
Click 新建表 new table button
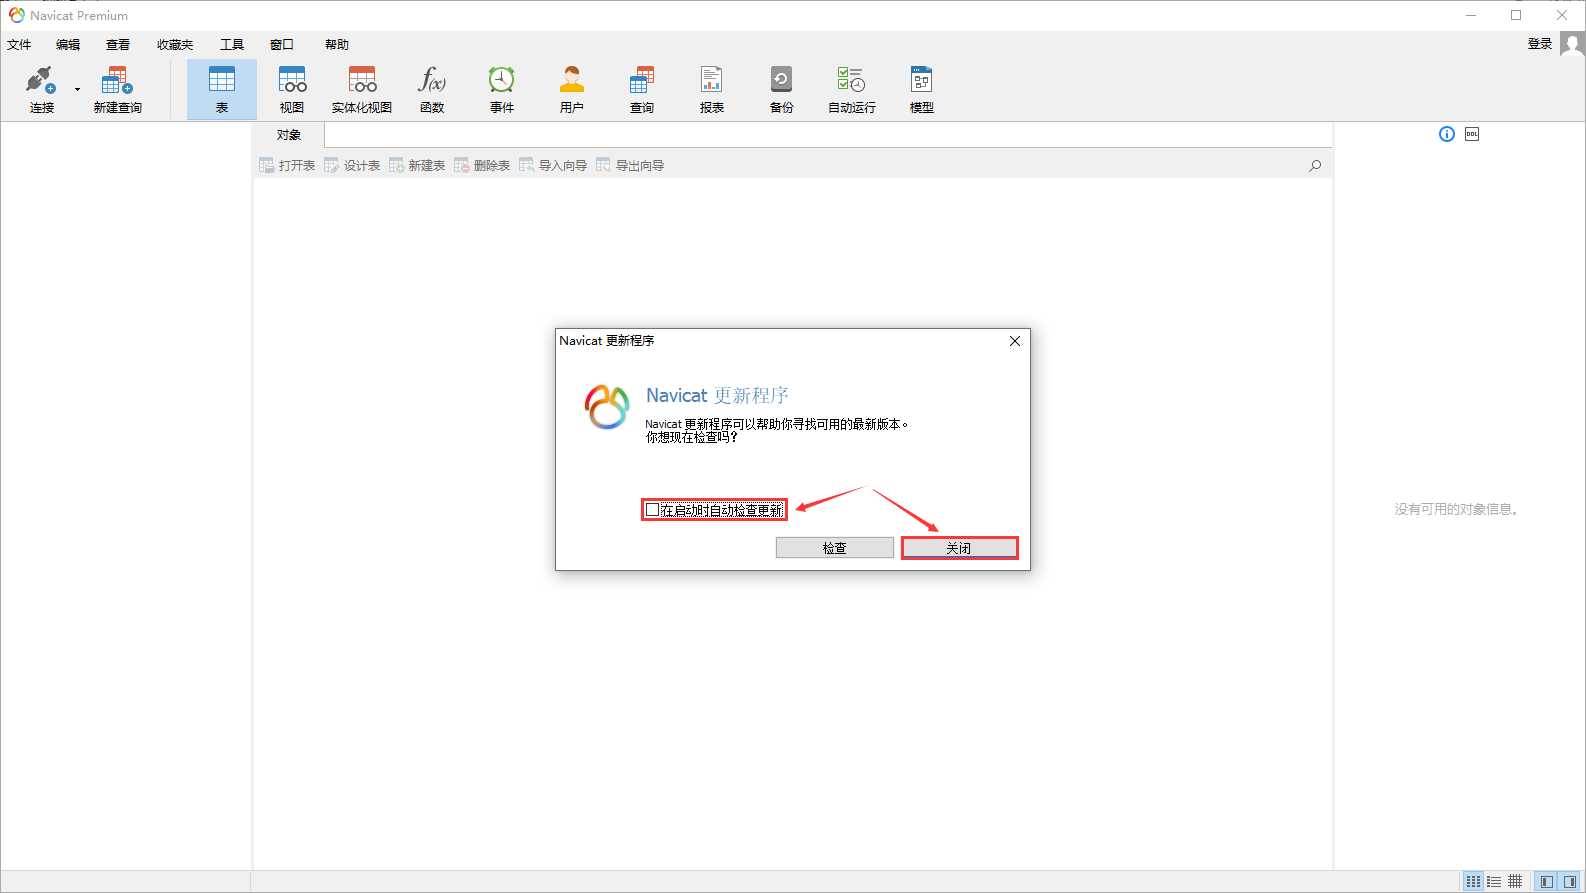tap(417, 165)
